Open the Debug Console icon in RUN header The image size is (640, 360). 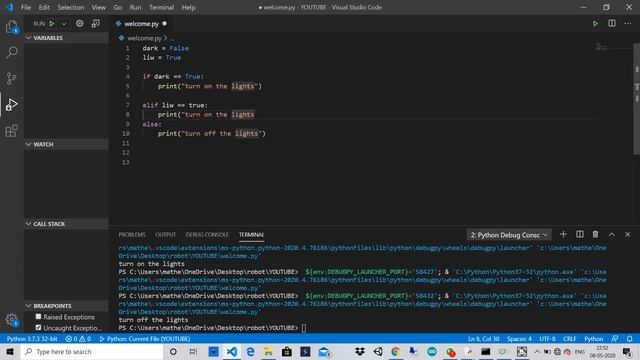96,24
